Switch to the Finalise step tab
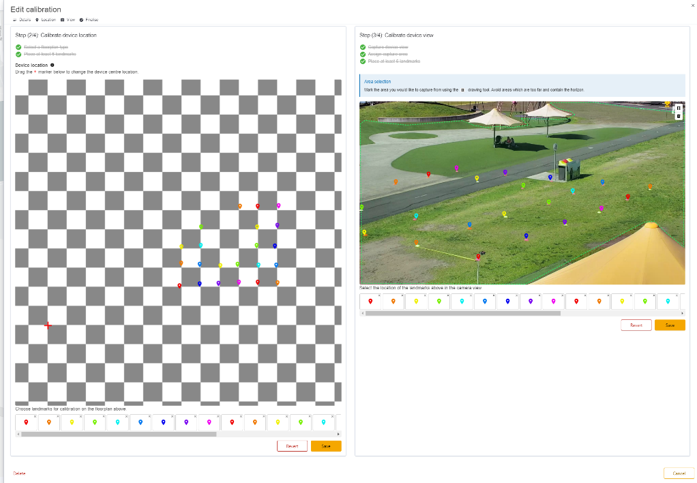This screenshot has height=483, width=697. (89, 20)
